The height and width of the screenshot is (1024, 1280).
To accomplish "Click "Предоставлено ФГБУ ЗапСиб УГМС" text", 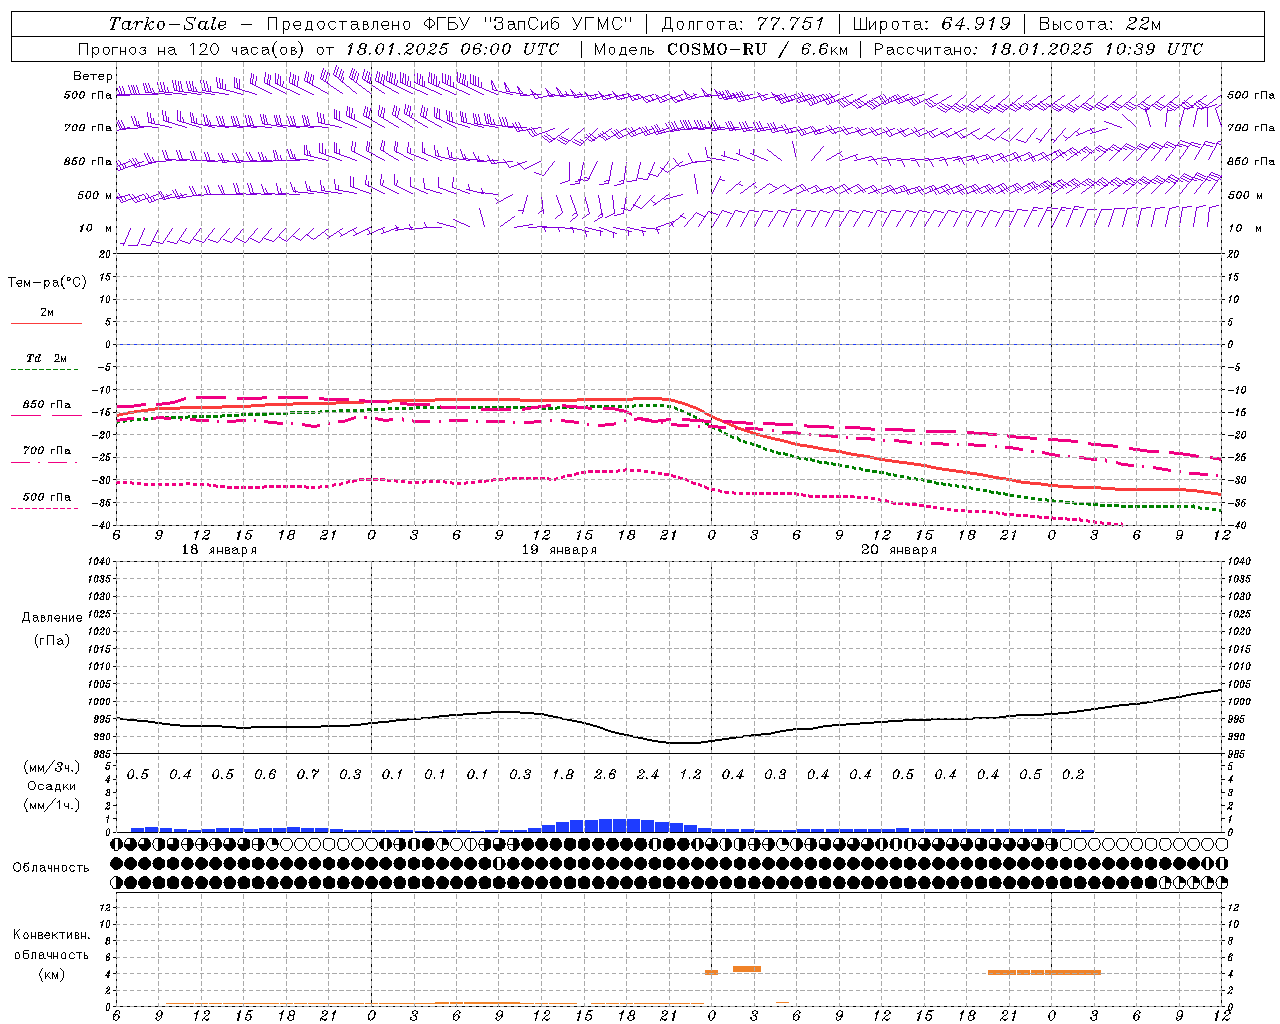I will click(449, 24).
